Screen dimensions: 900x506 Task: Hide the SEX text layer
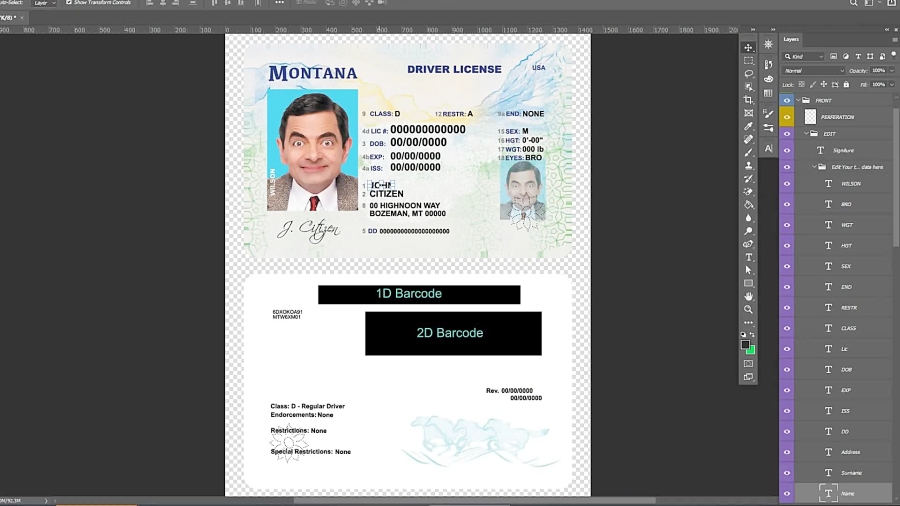[x=787, y=266]
